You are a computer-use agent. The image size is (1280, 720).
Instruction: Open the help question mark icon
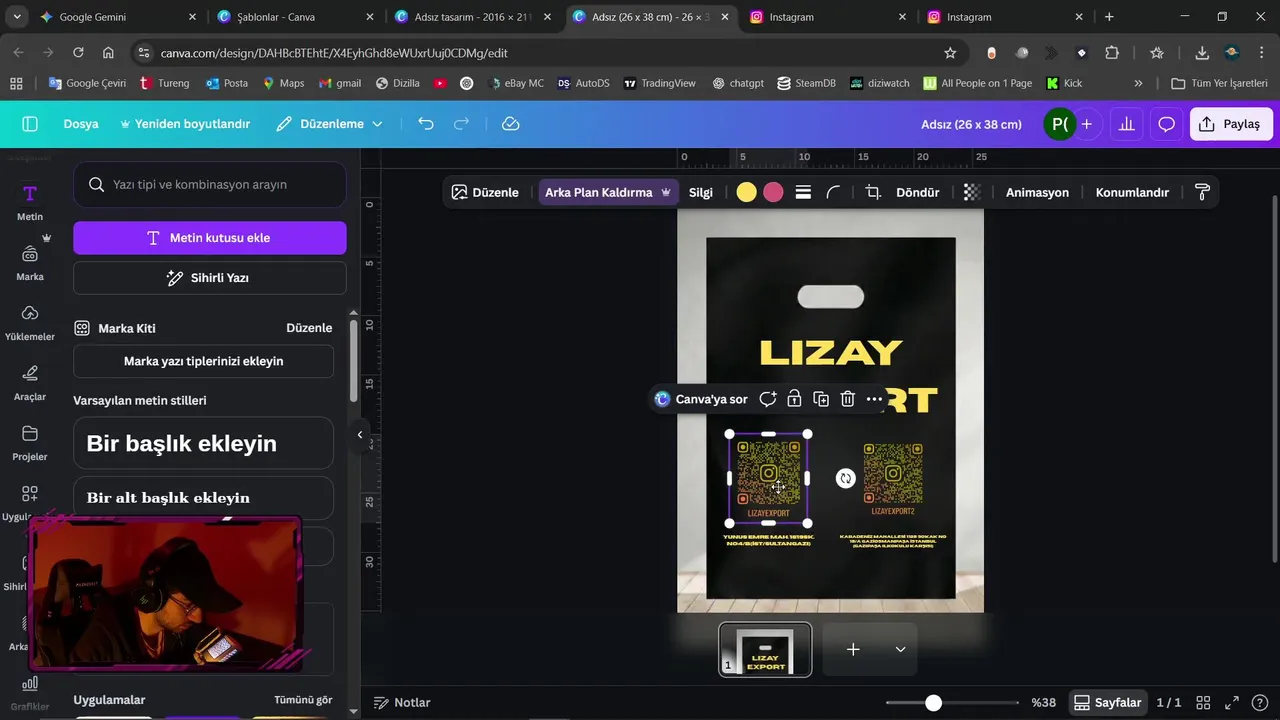[1259, 703]
